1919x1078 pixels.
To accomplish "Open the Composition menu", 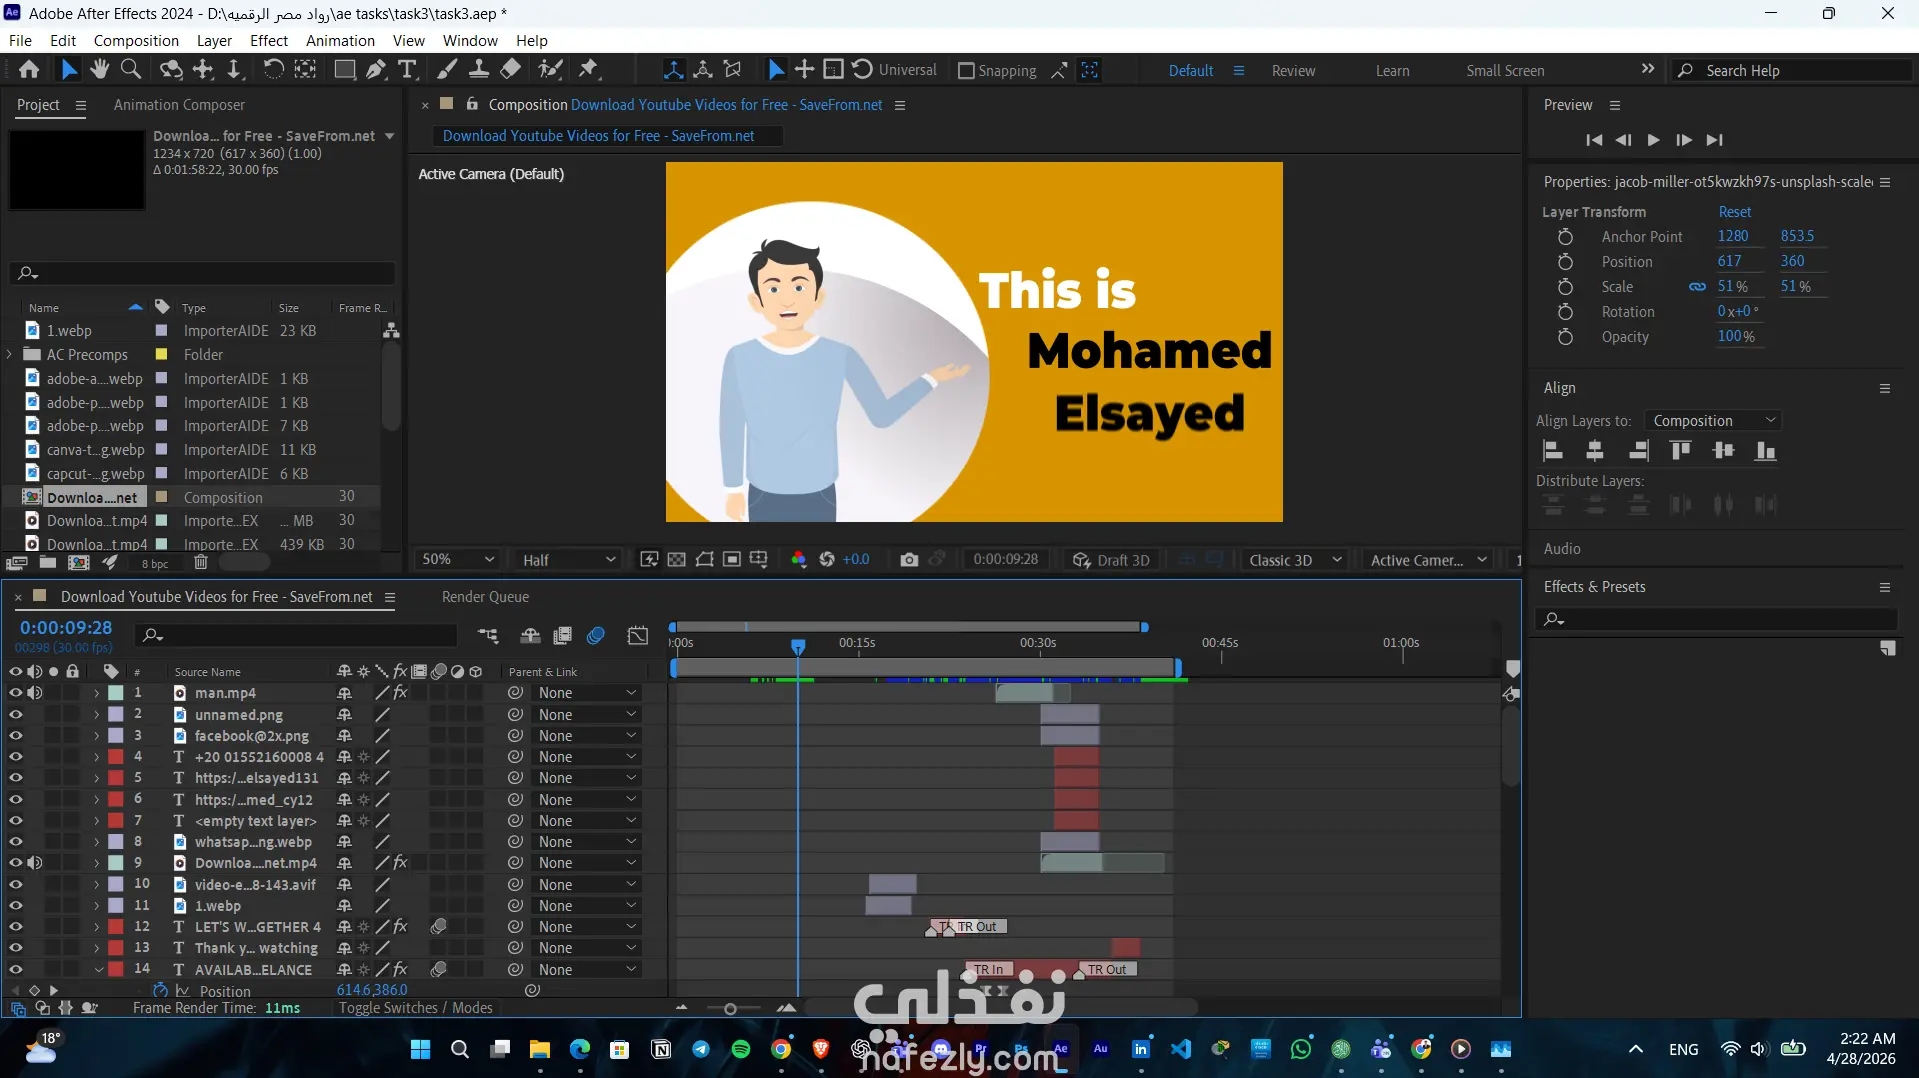I will 136,41.
